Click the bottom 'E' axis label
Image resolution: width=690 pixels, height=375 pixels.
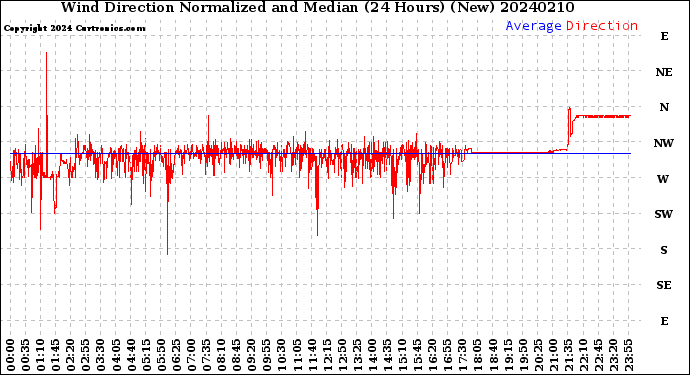[x=664, y=321]
